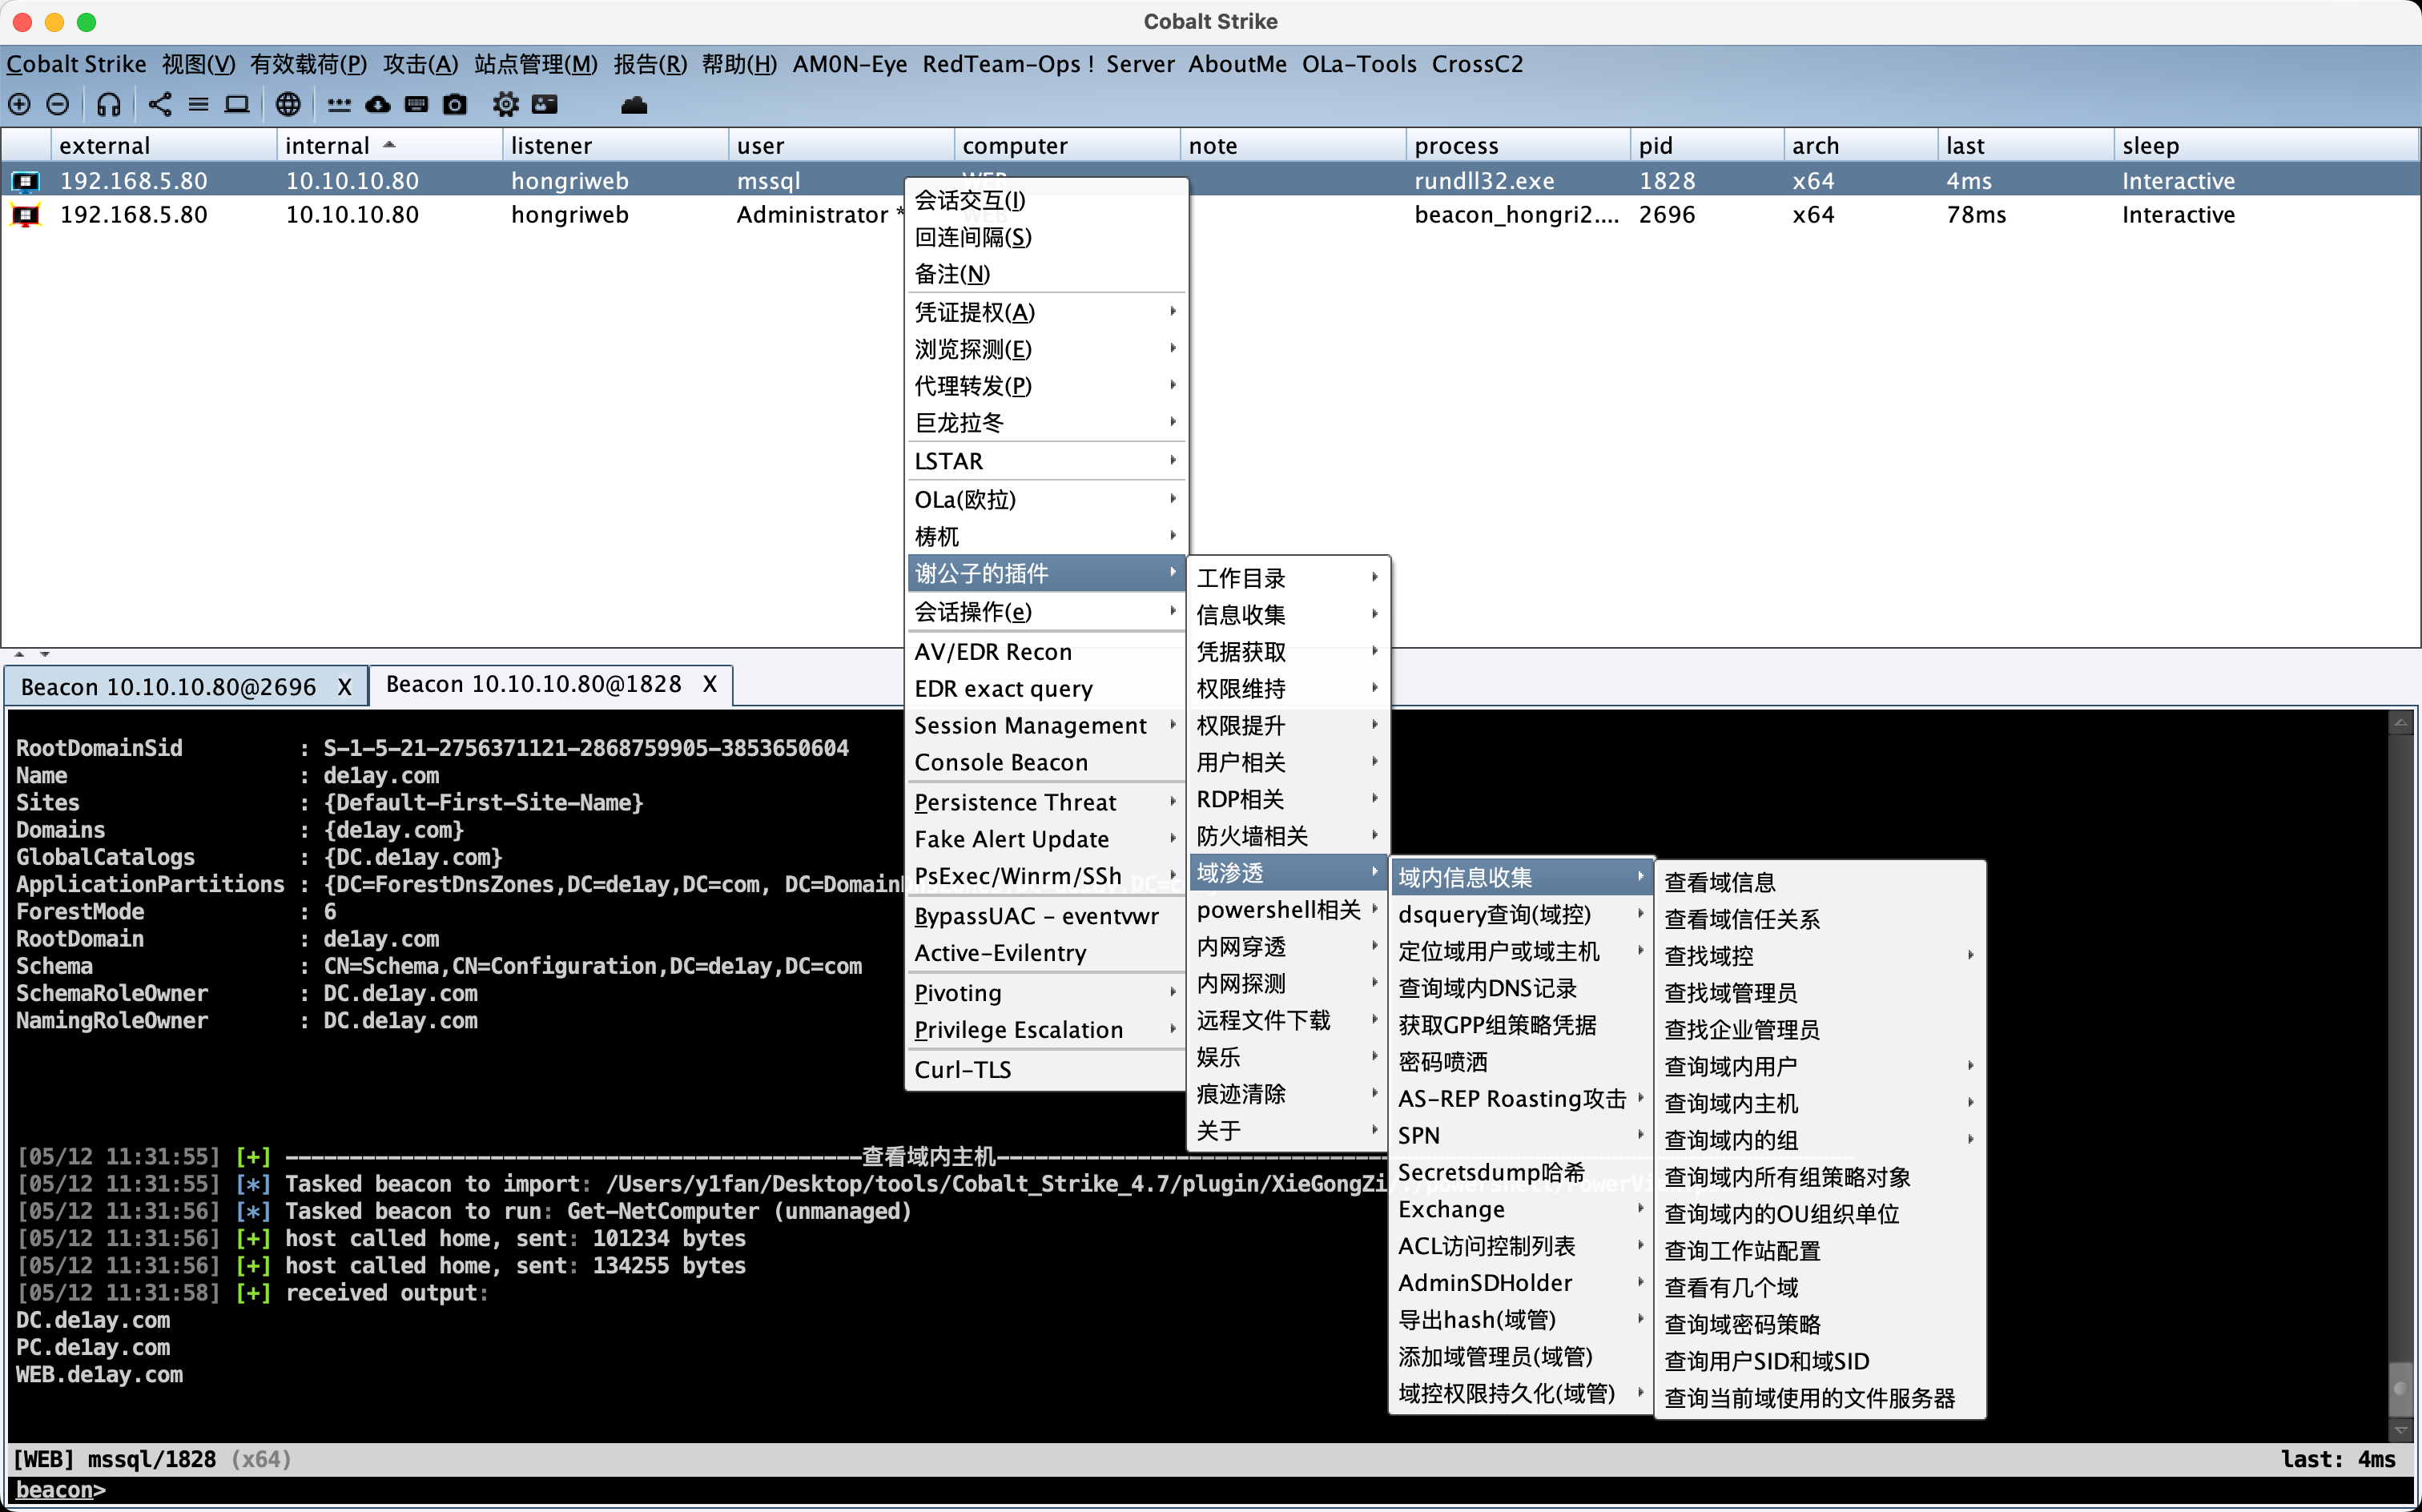This screenshot has height=1512, width=2422.
Task: Click the beacon command input field
Action: click(x=1200, y=1490)
